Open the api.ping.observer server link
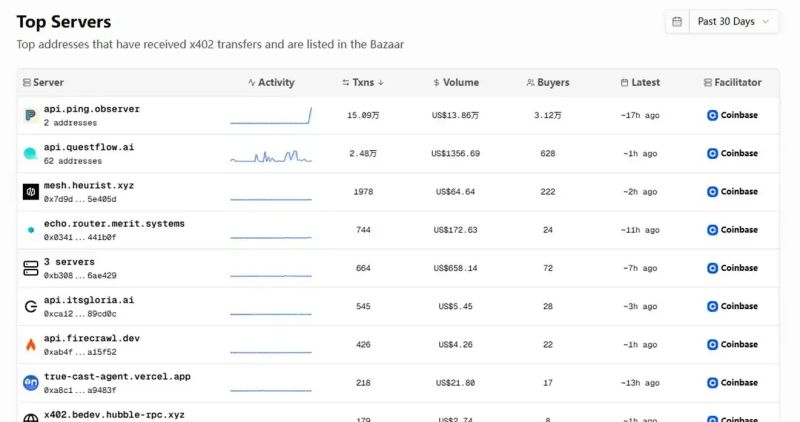800x422 pixels. (x=92, y=109)
